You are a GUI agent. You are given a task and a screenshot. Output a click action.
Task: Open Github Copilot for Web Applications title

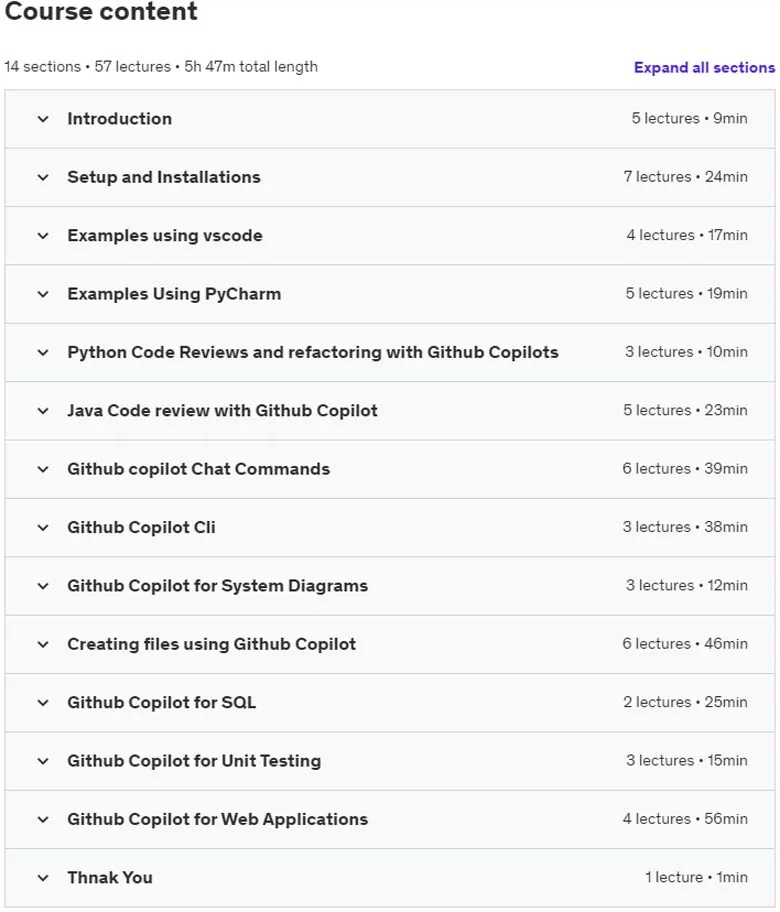218,820
